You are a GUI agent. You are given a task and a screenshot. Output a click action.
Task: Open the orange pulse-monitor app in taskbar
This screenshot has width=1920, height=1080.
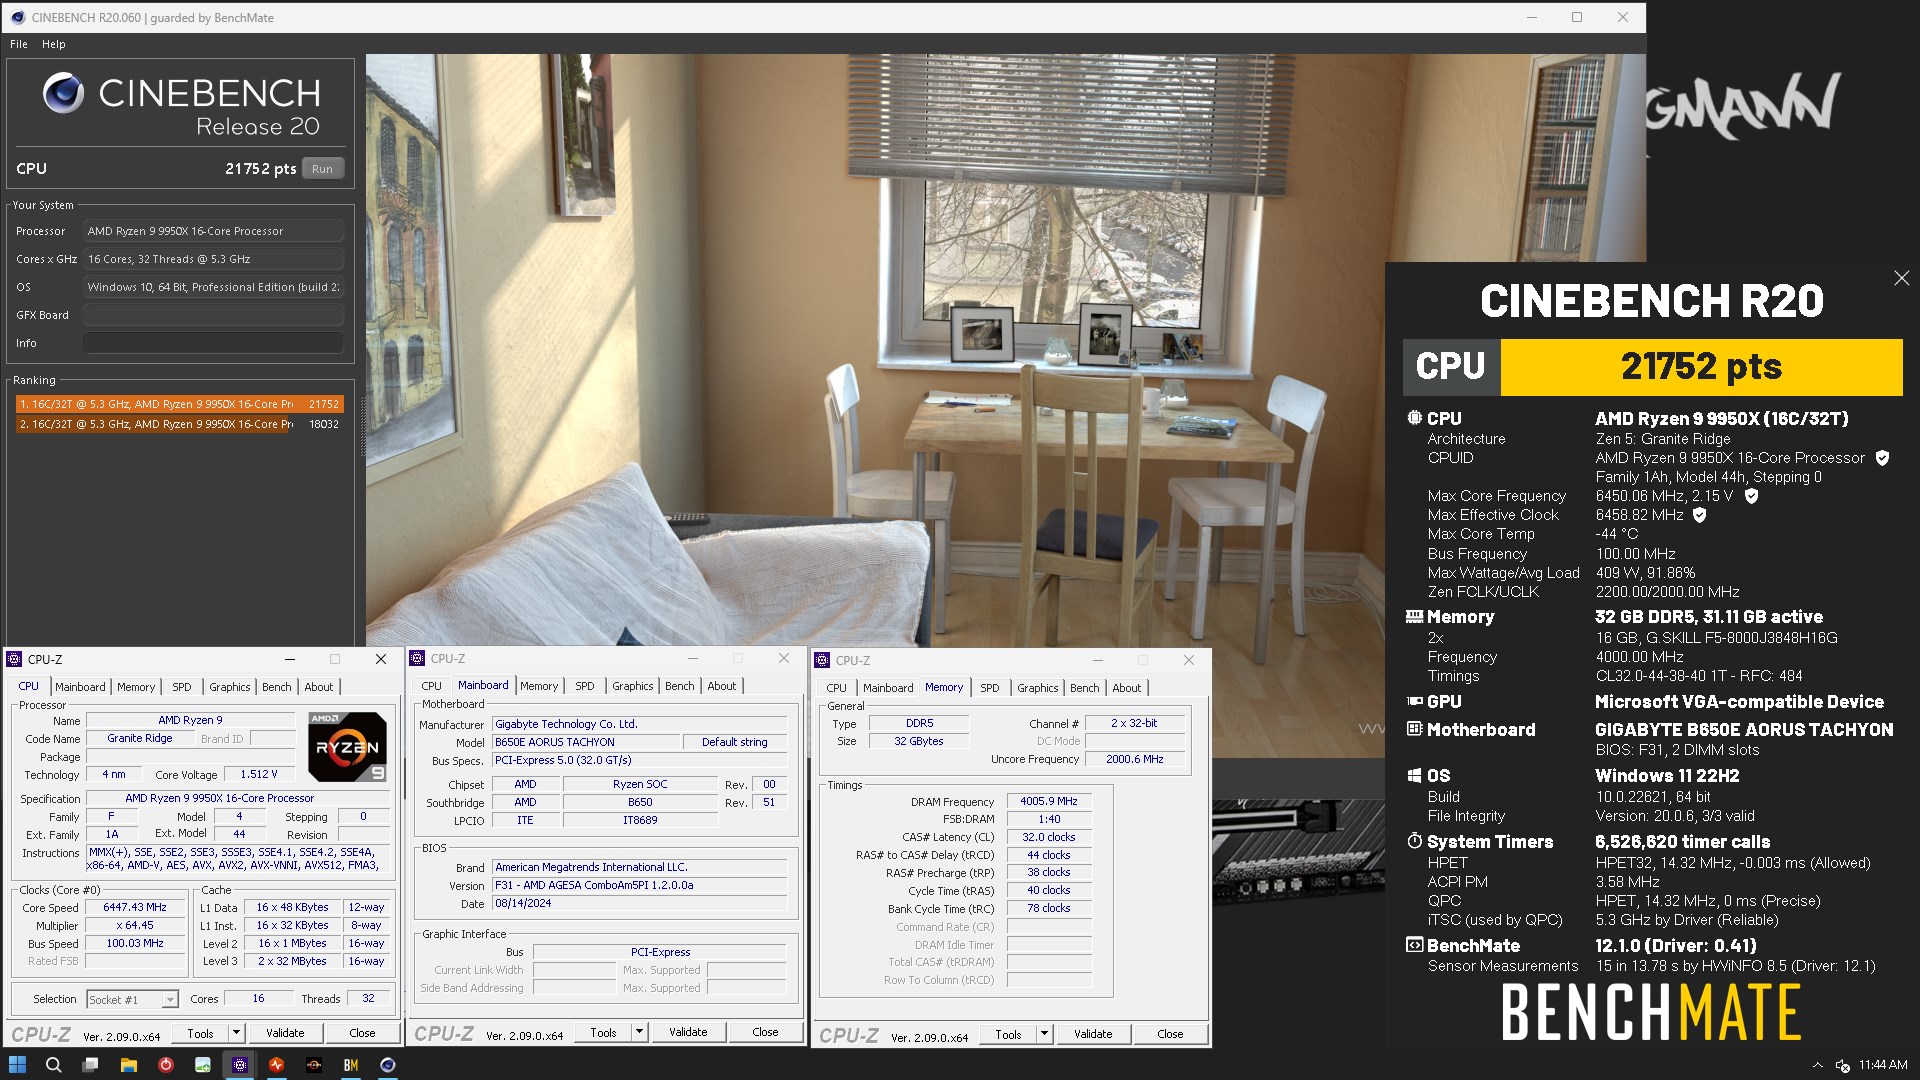(x=277, y=1065)
